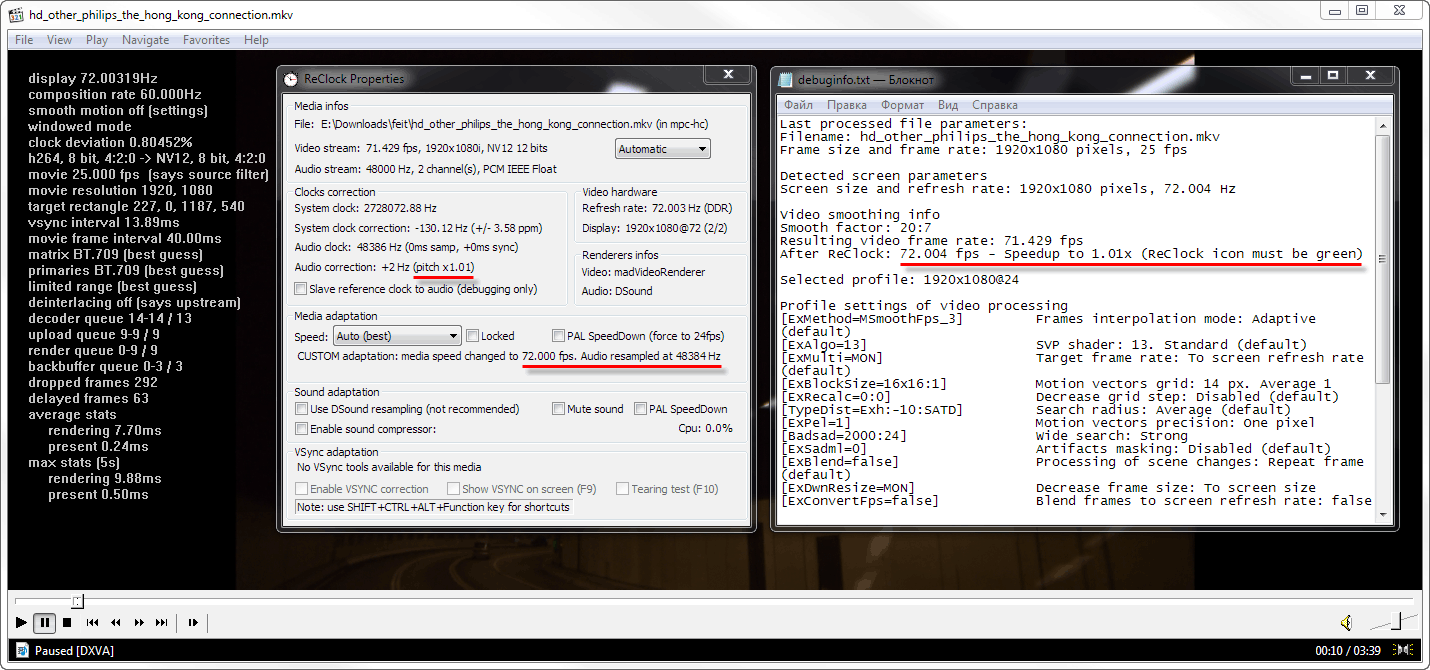Screen dimensions: 1430x670
Task: Check the 'Mute sound' option
Action: click(559, 409)
